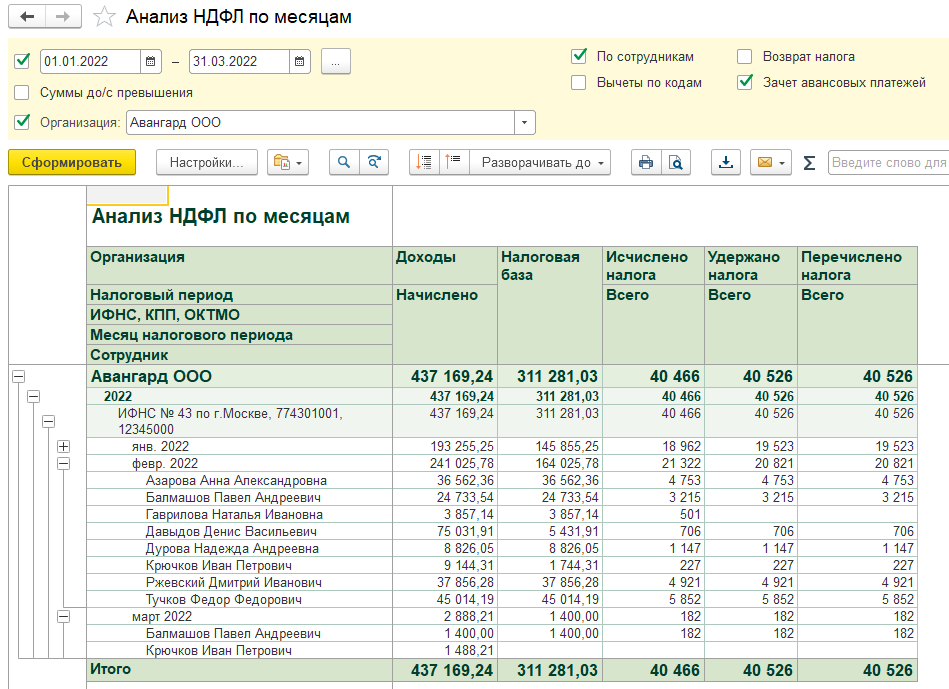Add report to favorites with star icon
This screenshot has width=949, height=689.
[x=103, y=17]
